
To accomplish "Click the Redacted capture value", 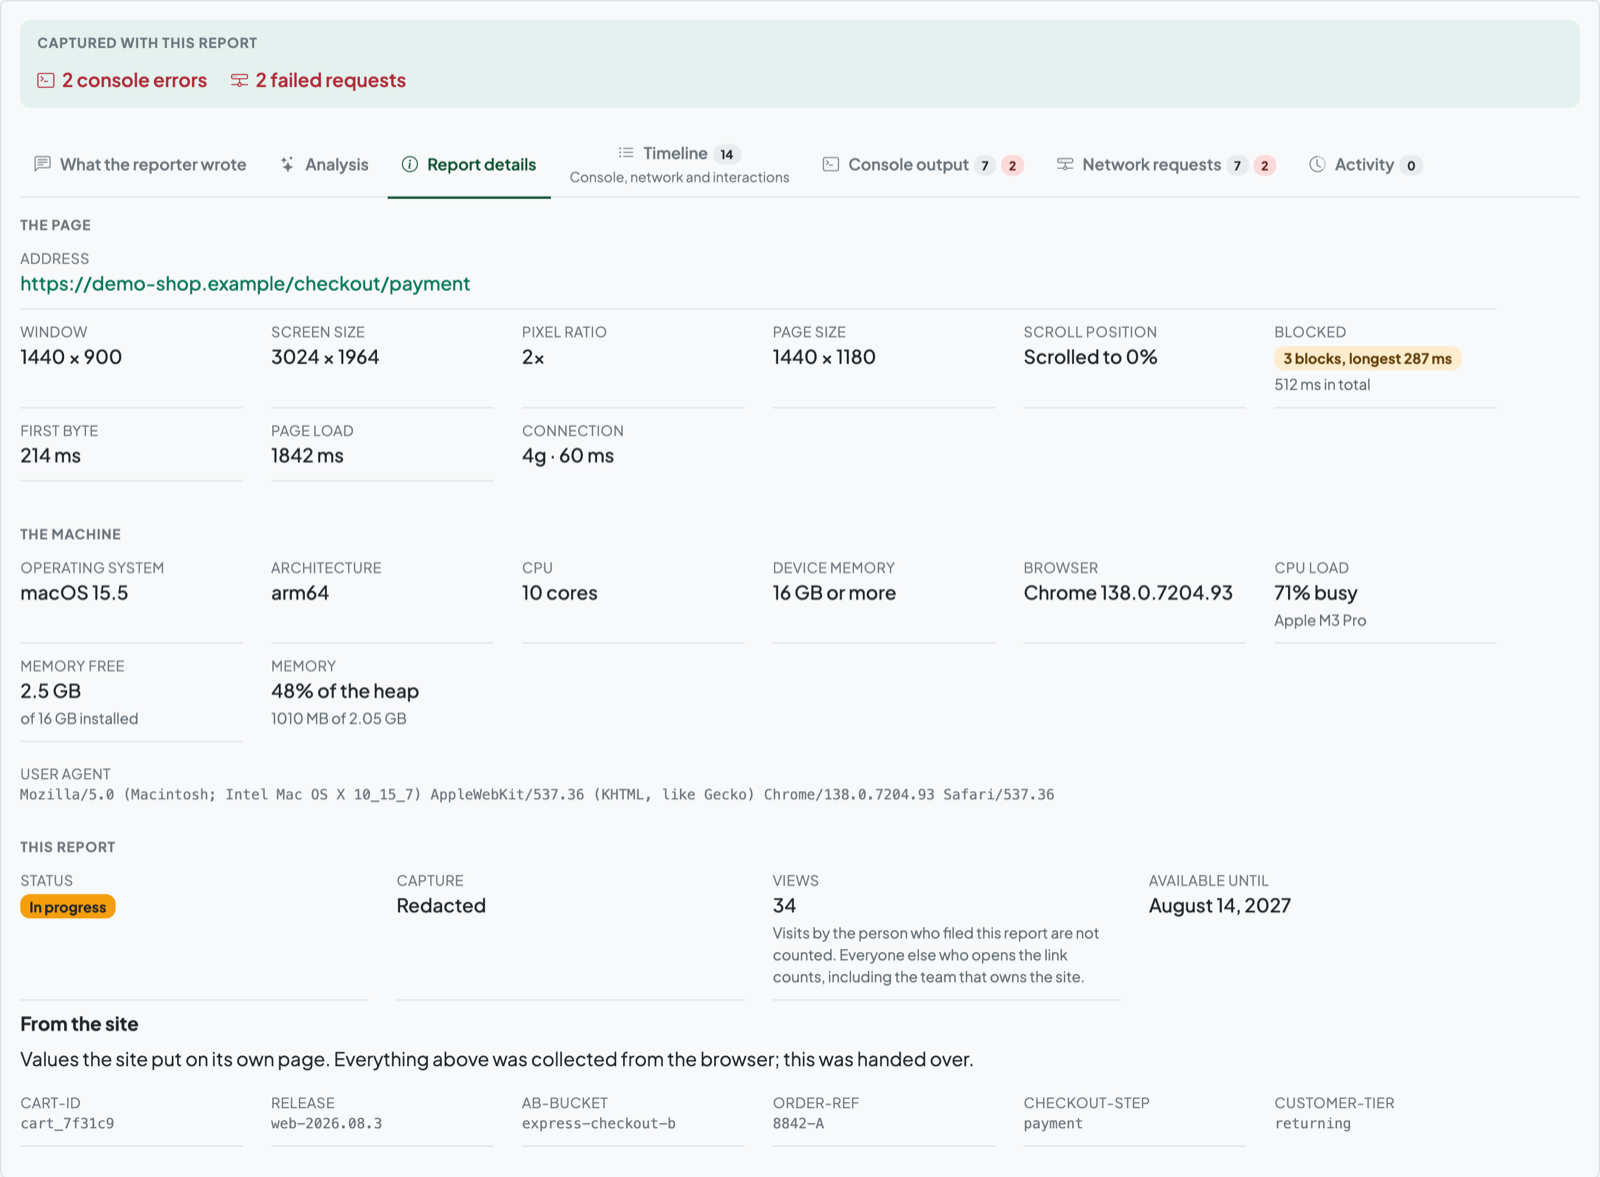I will tap(441, 906).
